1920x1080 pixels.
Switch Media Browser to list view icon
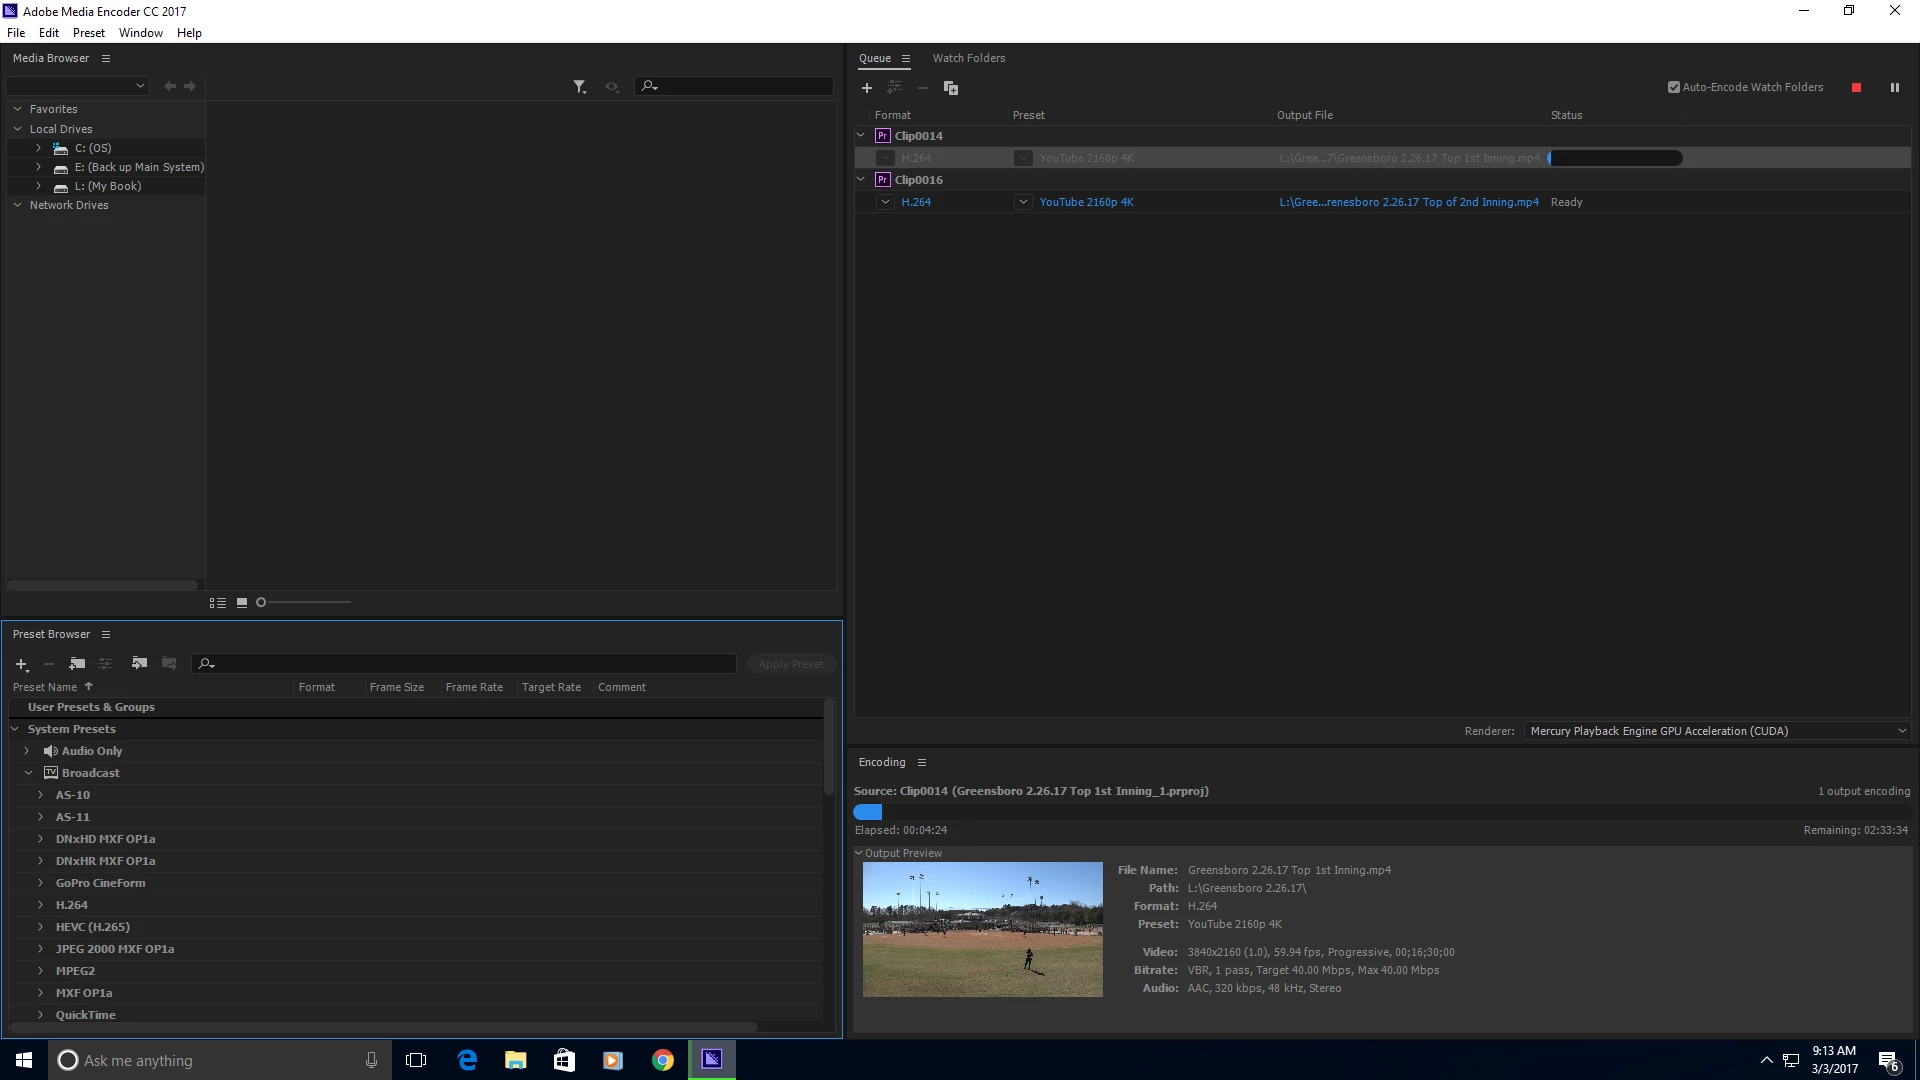(217, 603)
